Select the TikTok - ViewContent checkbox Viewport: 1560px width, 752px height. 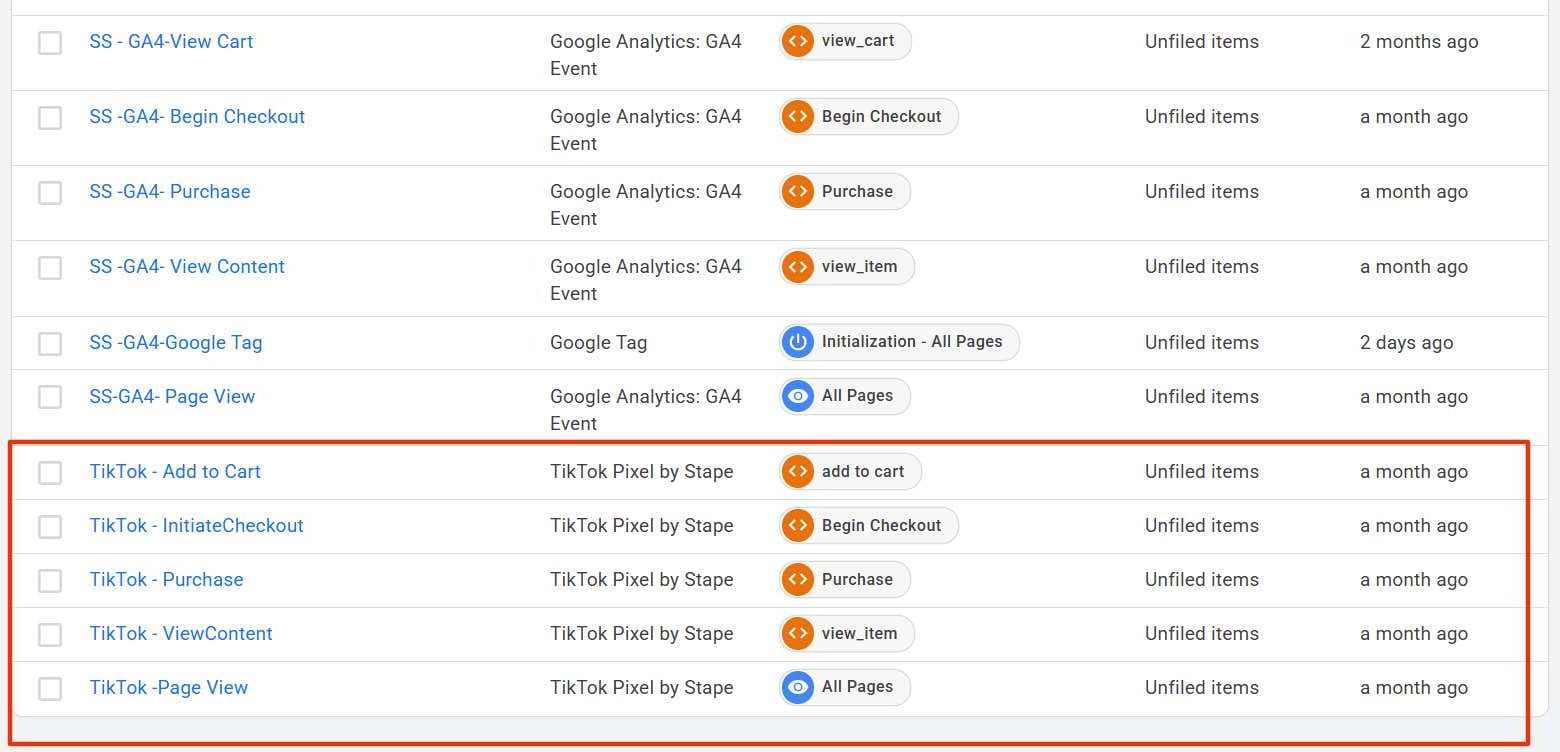coord(50,634)
